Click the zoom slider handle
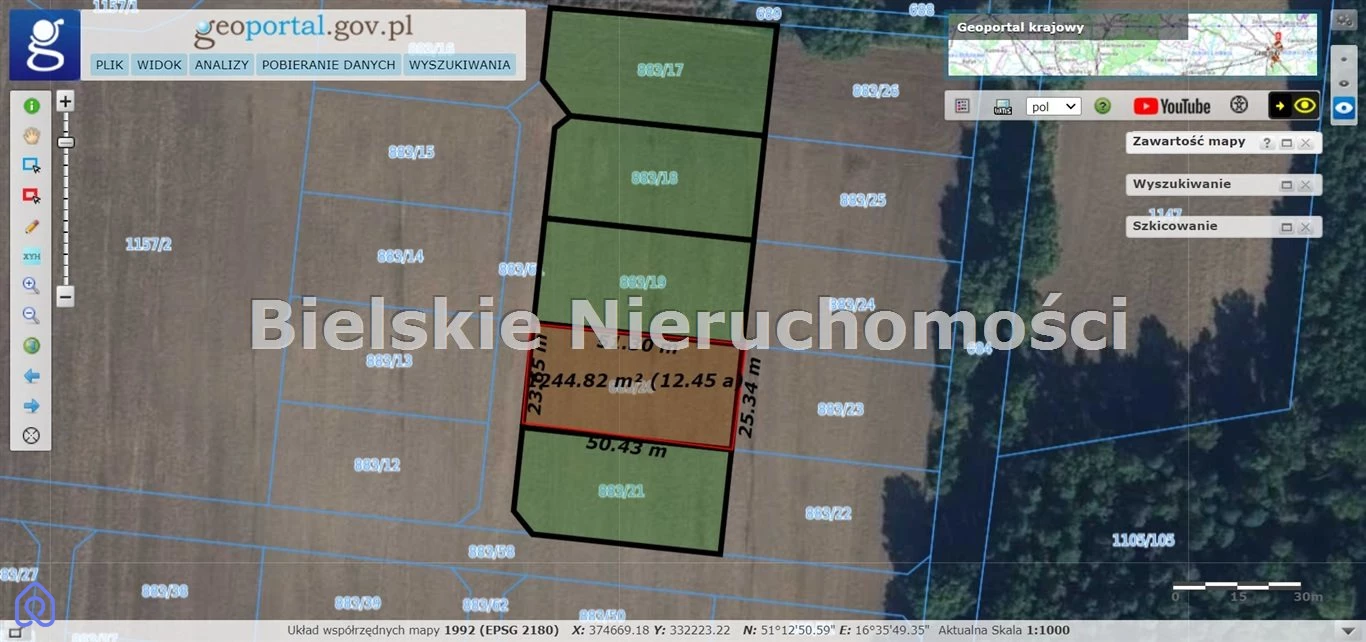Image resolution: width=1366 pixels, height=642 pixels. click(x=65, y=143)
